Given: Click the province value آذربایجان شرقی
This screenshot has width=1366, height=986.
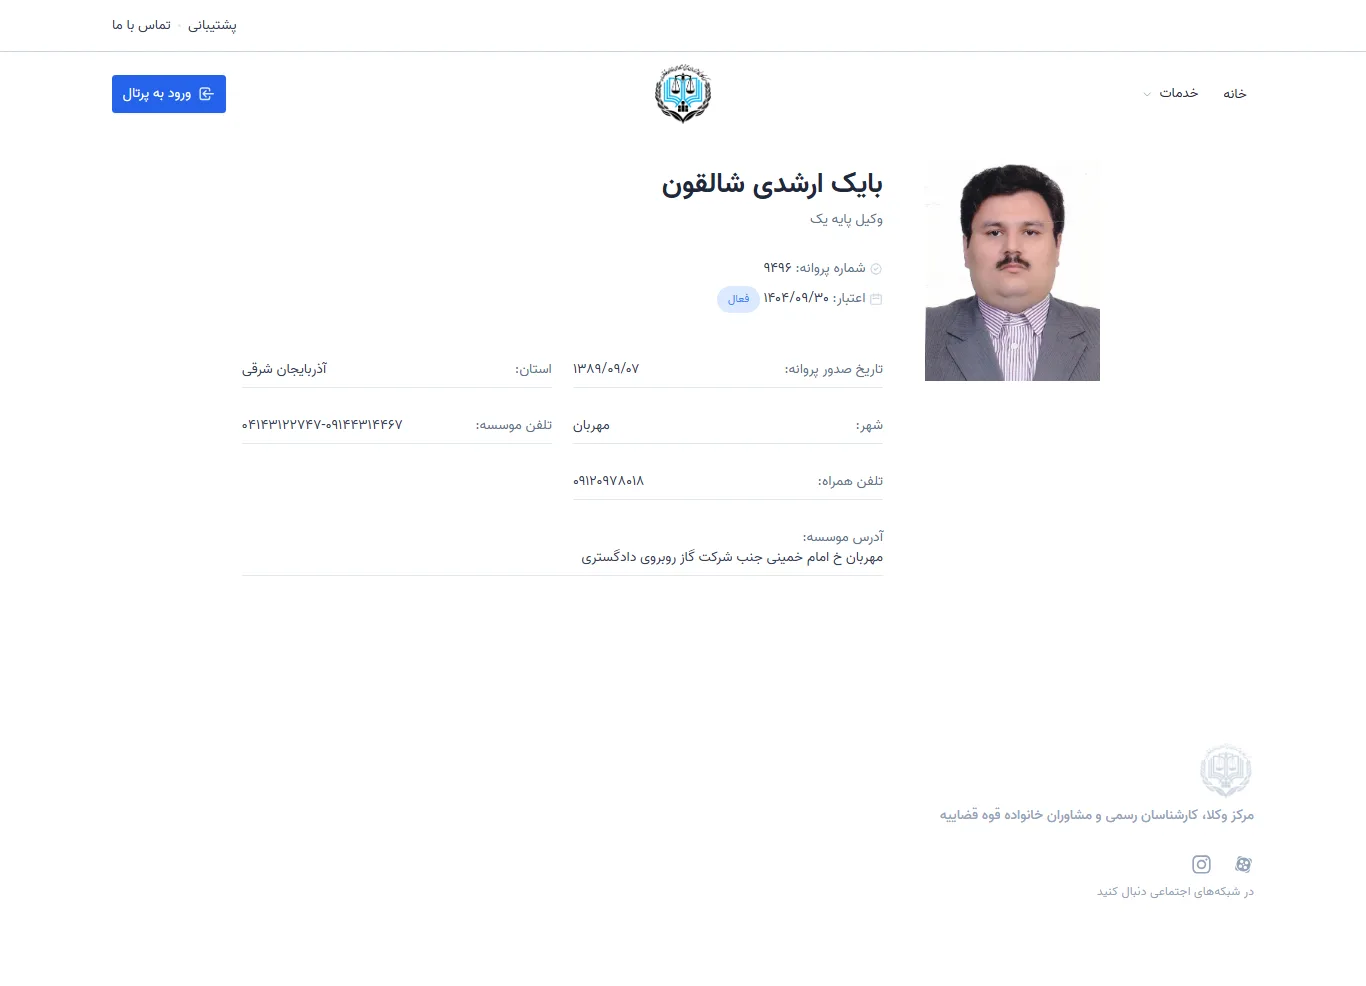Looking at the screenshot, I should click(x=284, y=369).
